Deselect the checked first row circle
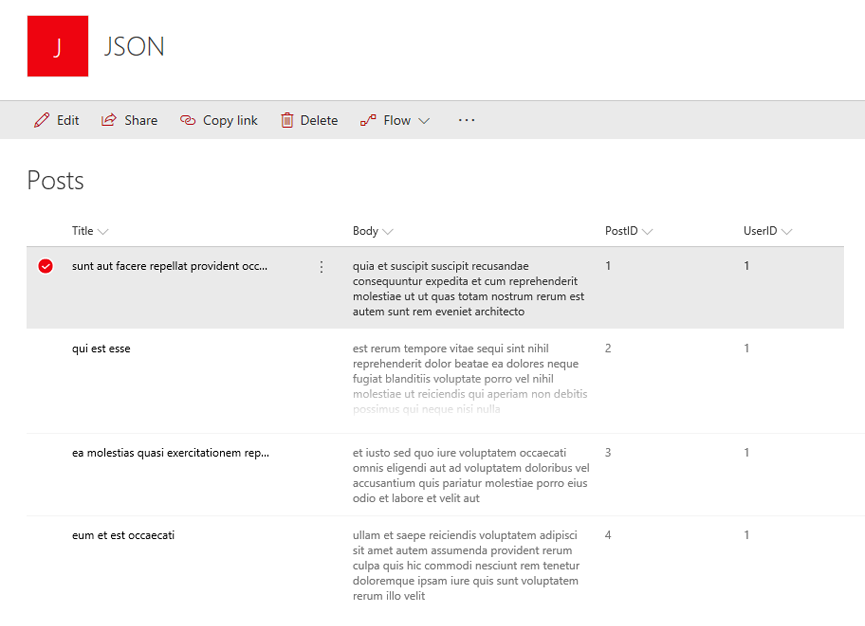 (45, 267)
